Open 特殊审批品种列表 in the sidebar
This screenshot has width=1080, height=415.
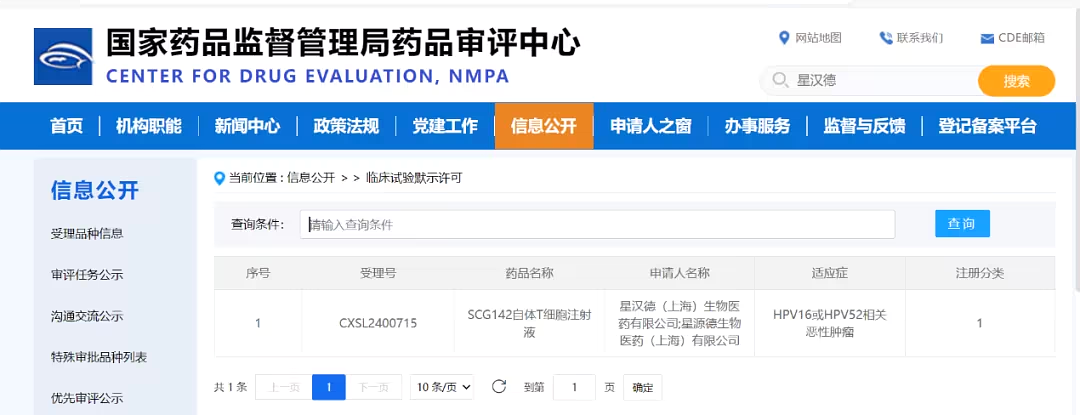coord(98,357)
